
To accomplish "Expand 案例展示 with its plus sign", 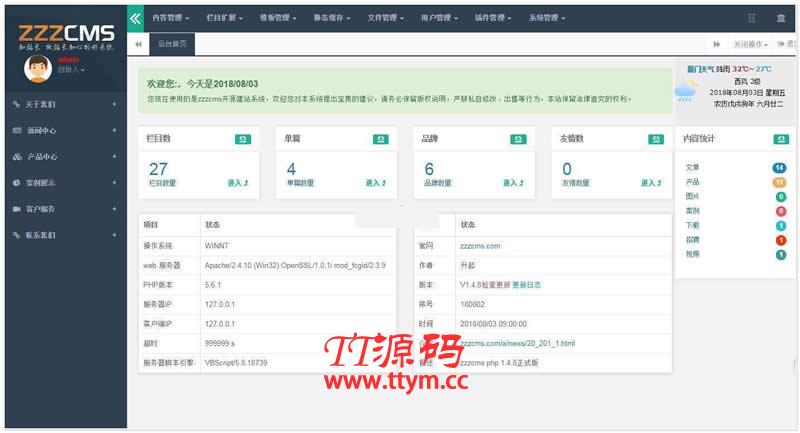I will (x=114, y=183).
